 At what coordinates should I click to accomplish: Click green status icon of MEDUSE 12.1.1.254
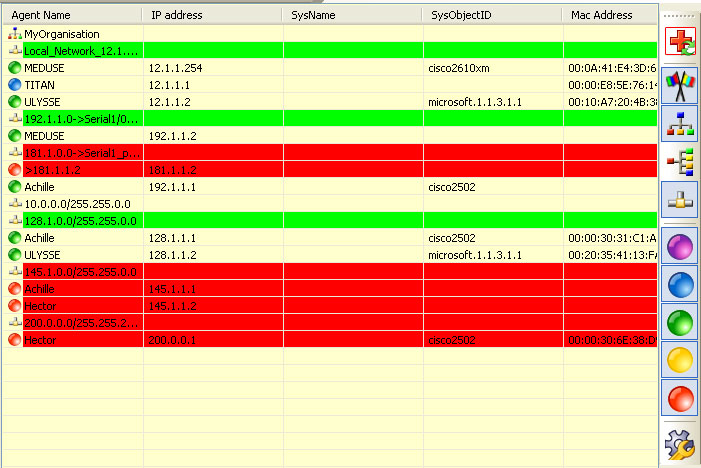[x=15, y=67]
